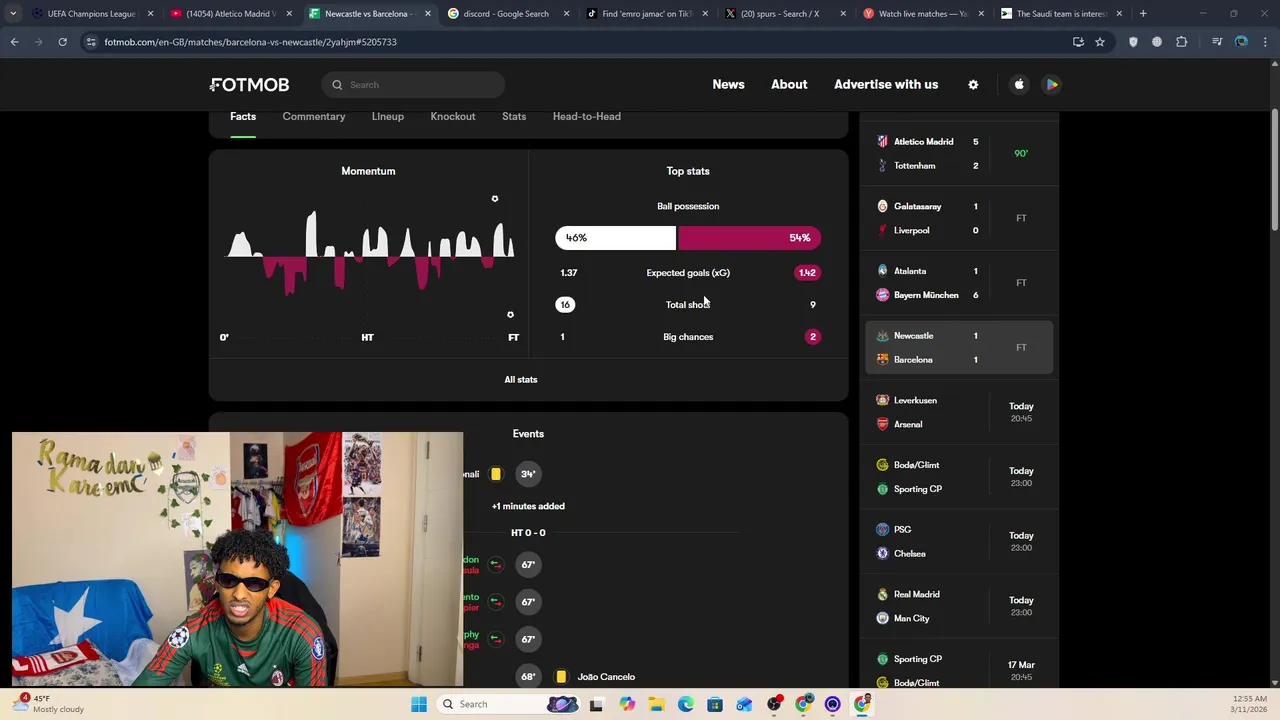Open the News page
The image size is (1280, 720).
(728, 85)
